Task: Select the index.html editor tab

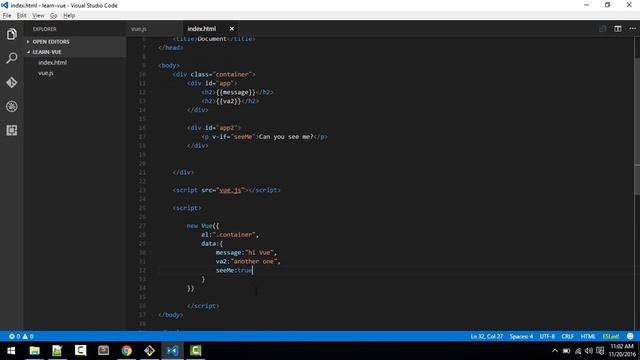Action: (202, 29)
